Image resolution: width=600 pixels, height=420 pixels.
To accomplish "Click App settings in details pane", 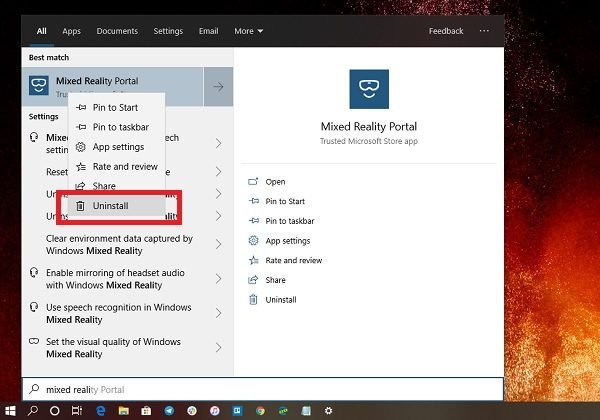I will point(288,241).
